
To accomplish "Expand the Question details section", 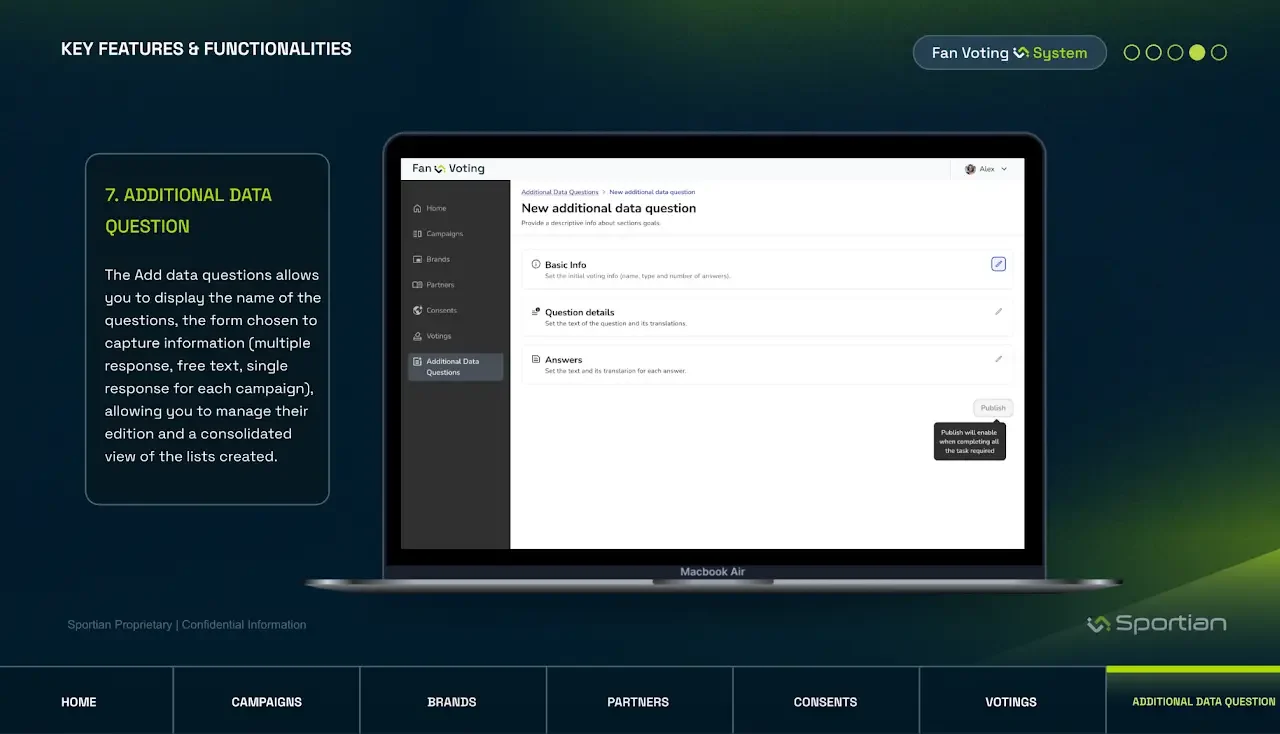I will pyautogui.click(x=579, y=312).
